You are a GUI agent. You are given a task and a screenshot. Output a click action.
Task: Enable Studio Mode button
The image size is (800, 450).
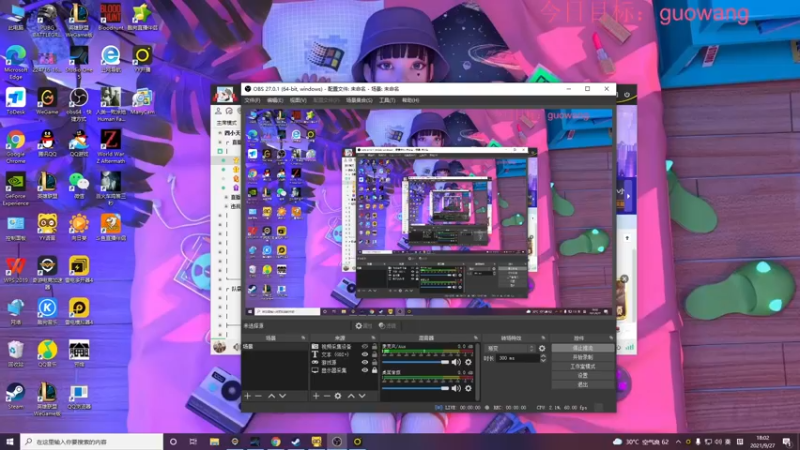(x=583, y=366)
